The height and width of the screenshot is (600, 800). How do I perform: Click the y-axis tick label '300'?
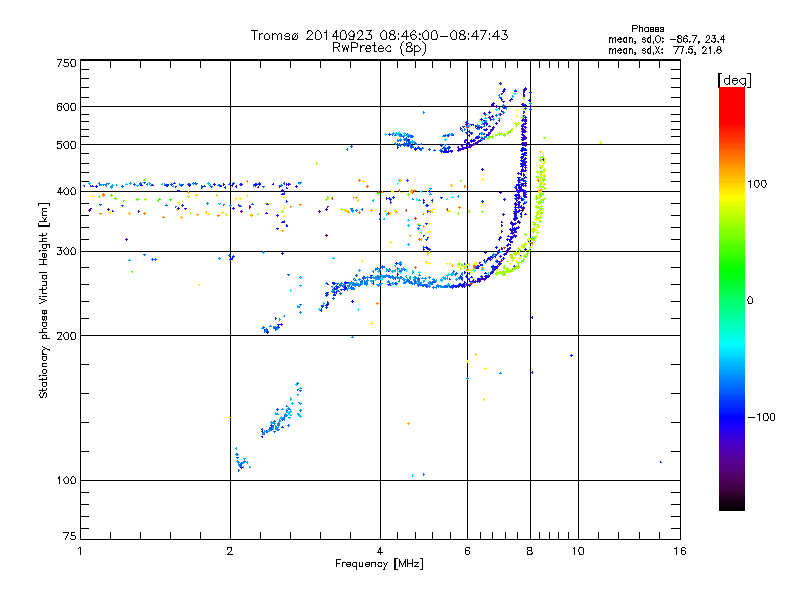tap(66, 252)
